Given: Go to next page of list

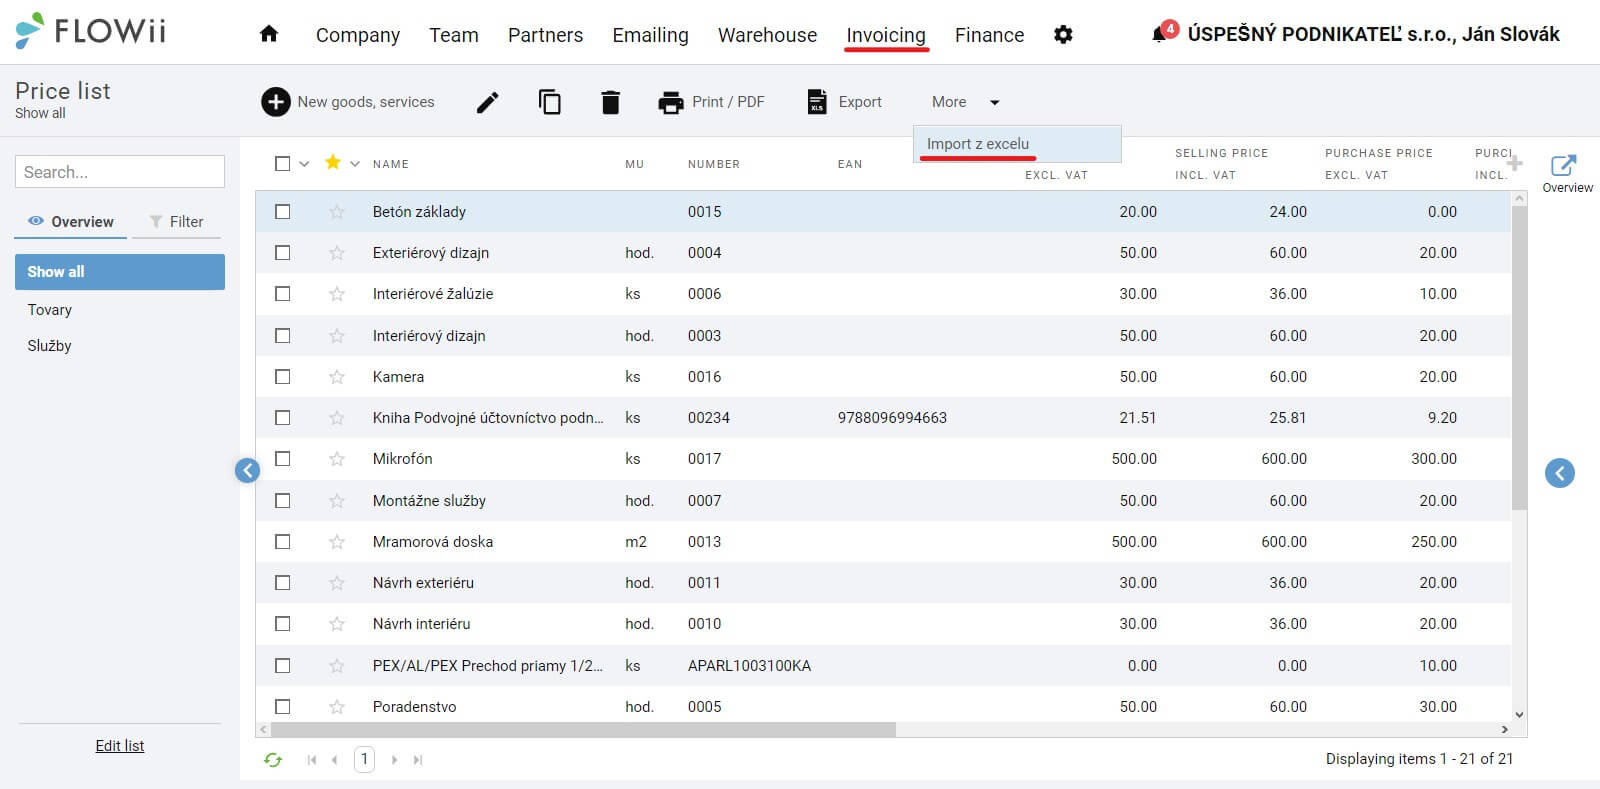Looking at the screenshot, I should [x=395, y=760].
